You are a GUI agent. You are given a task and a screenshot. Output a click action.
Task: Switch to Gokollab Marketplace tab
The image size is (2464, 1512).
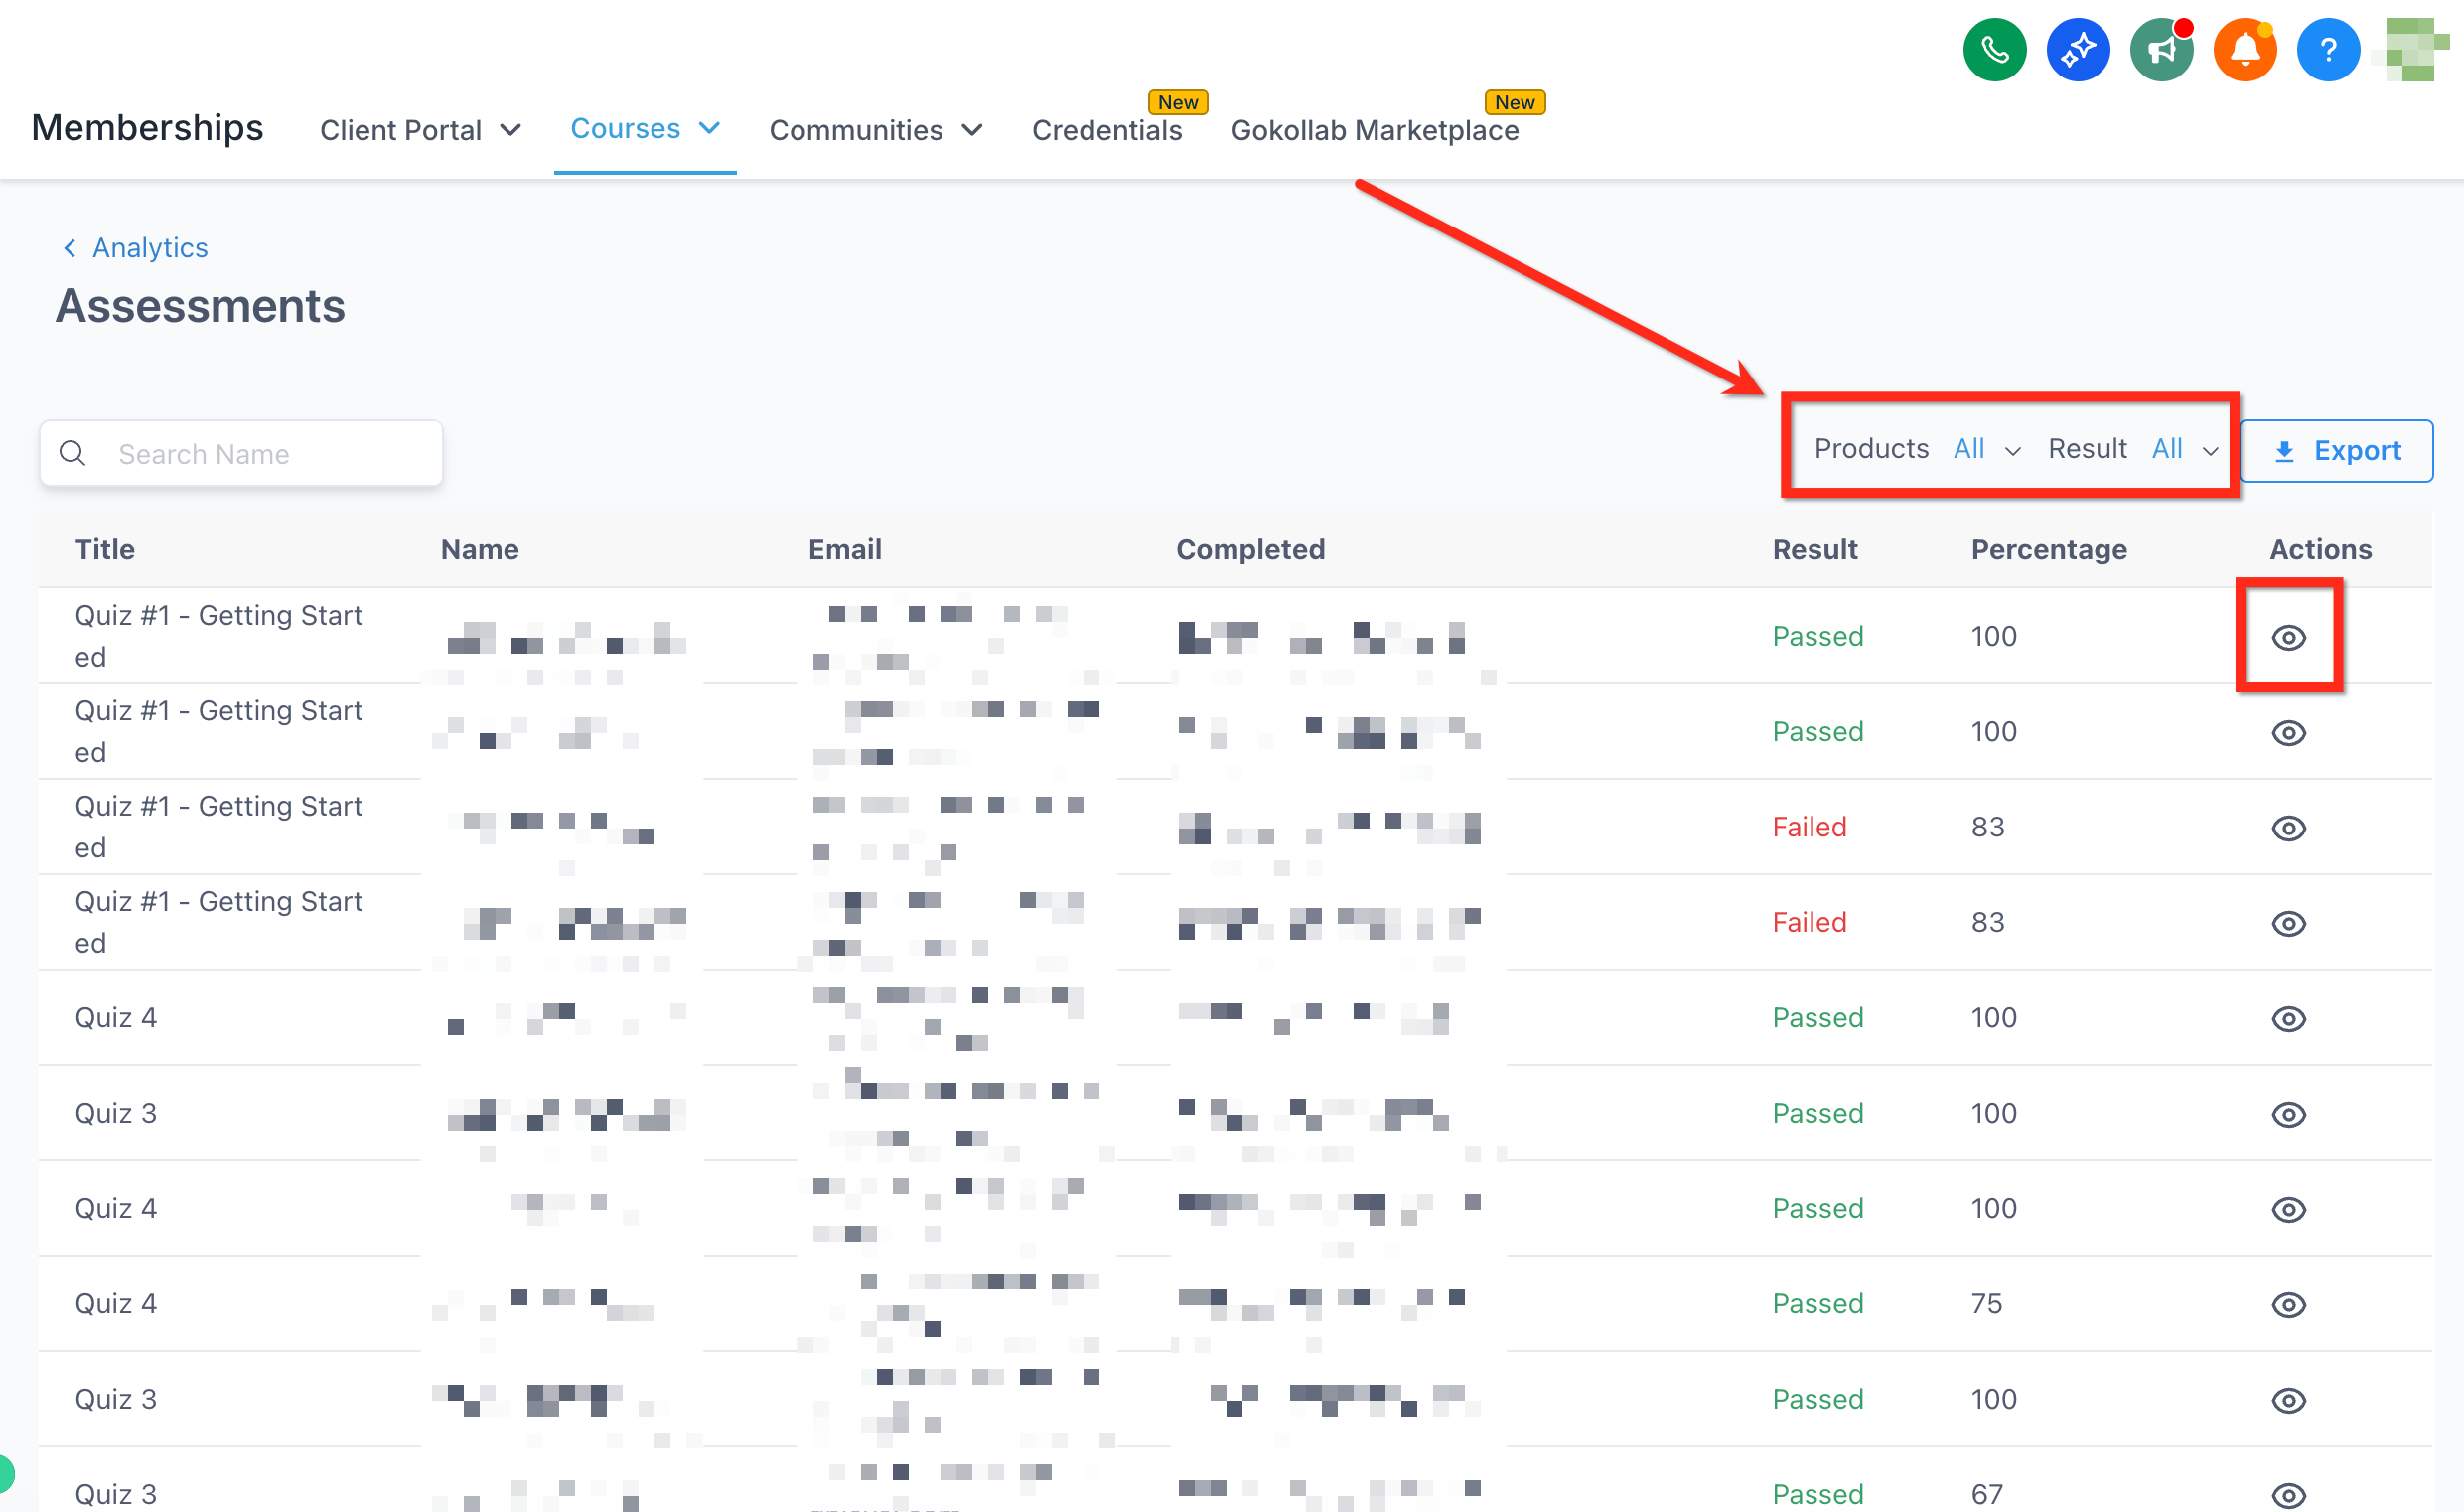(1374, 130)
